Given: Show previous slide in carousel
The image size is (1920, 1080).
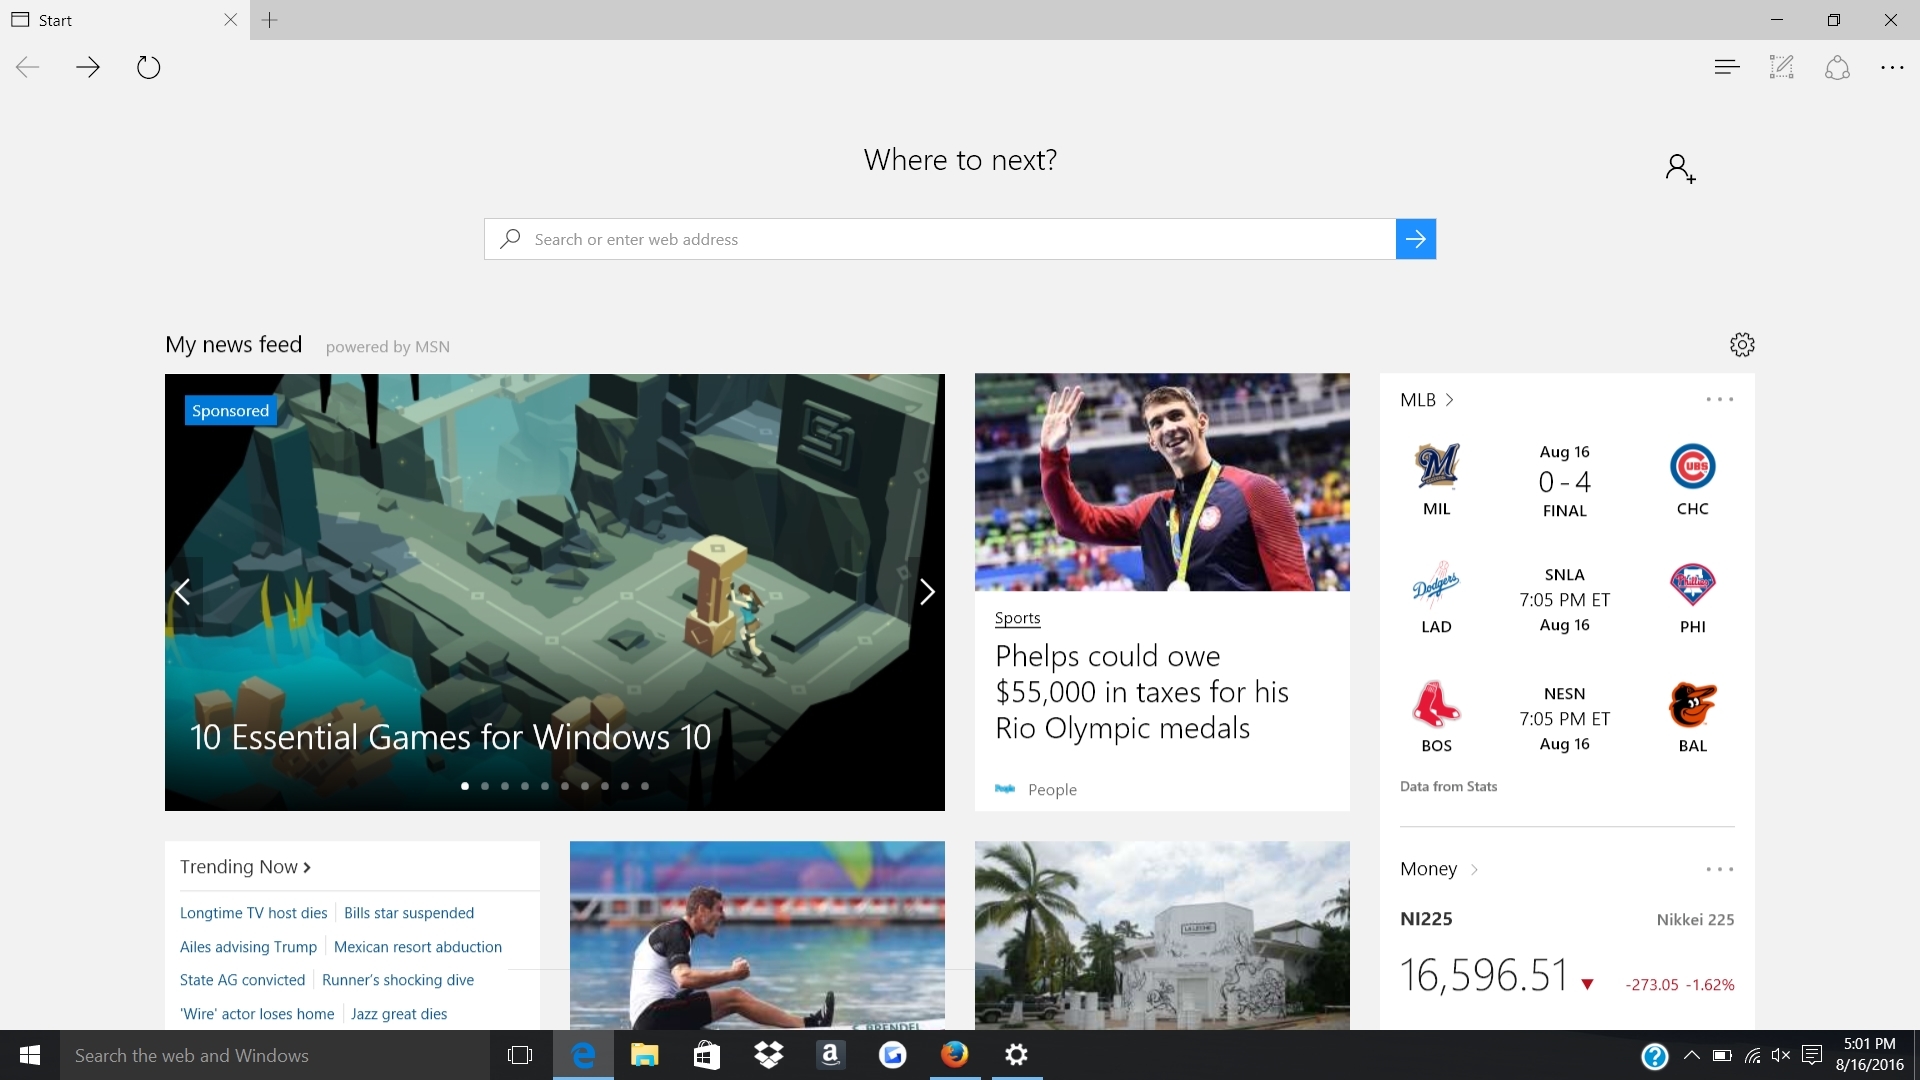Looking at the screenshot, I should (183, 592).
